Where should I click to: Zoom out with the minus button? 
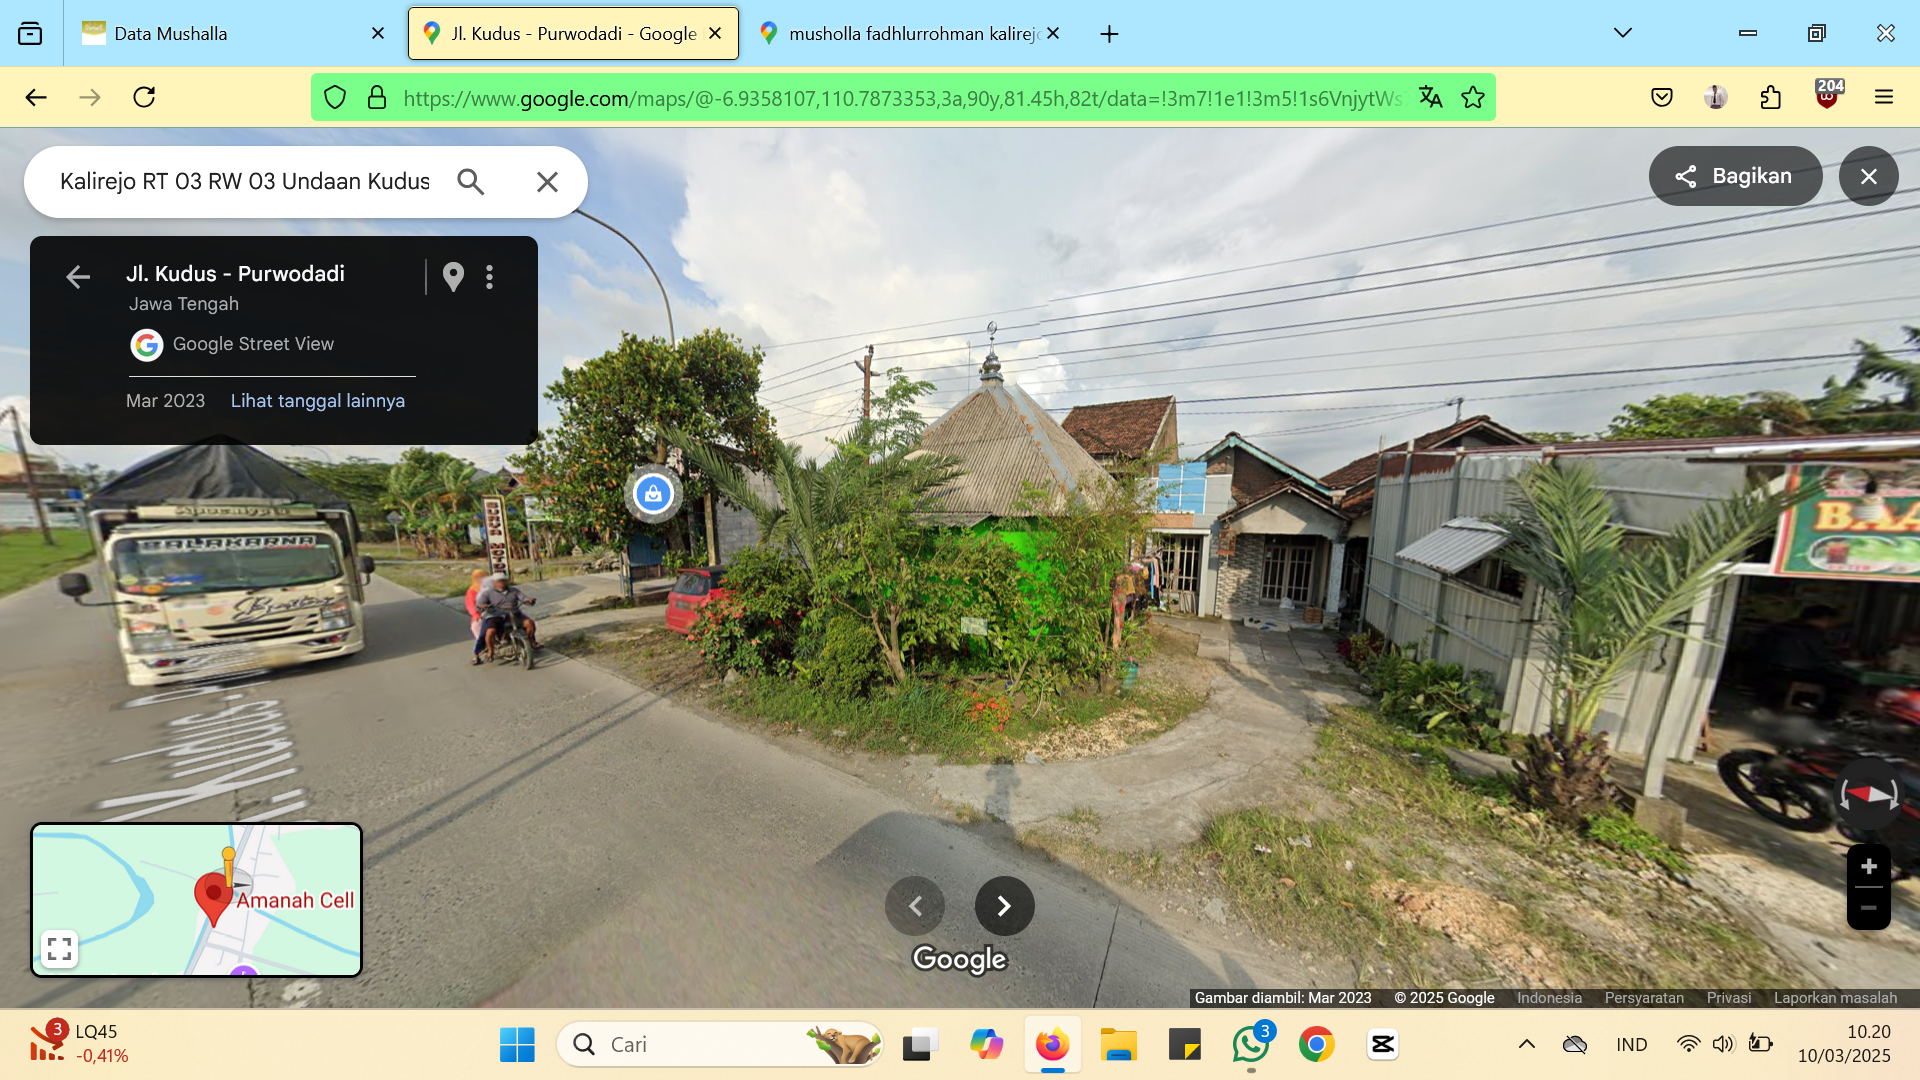click(x=1868, y=909)
